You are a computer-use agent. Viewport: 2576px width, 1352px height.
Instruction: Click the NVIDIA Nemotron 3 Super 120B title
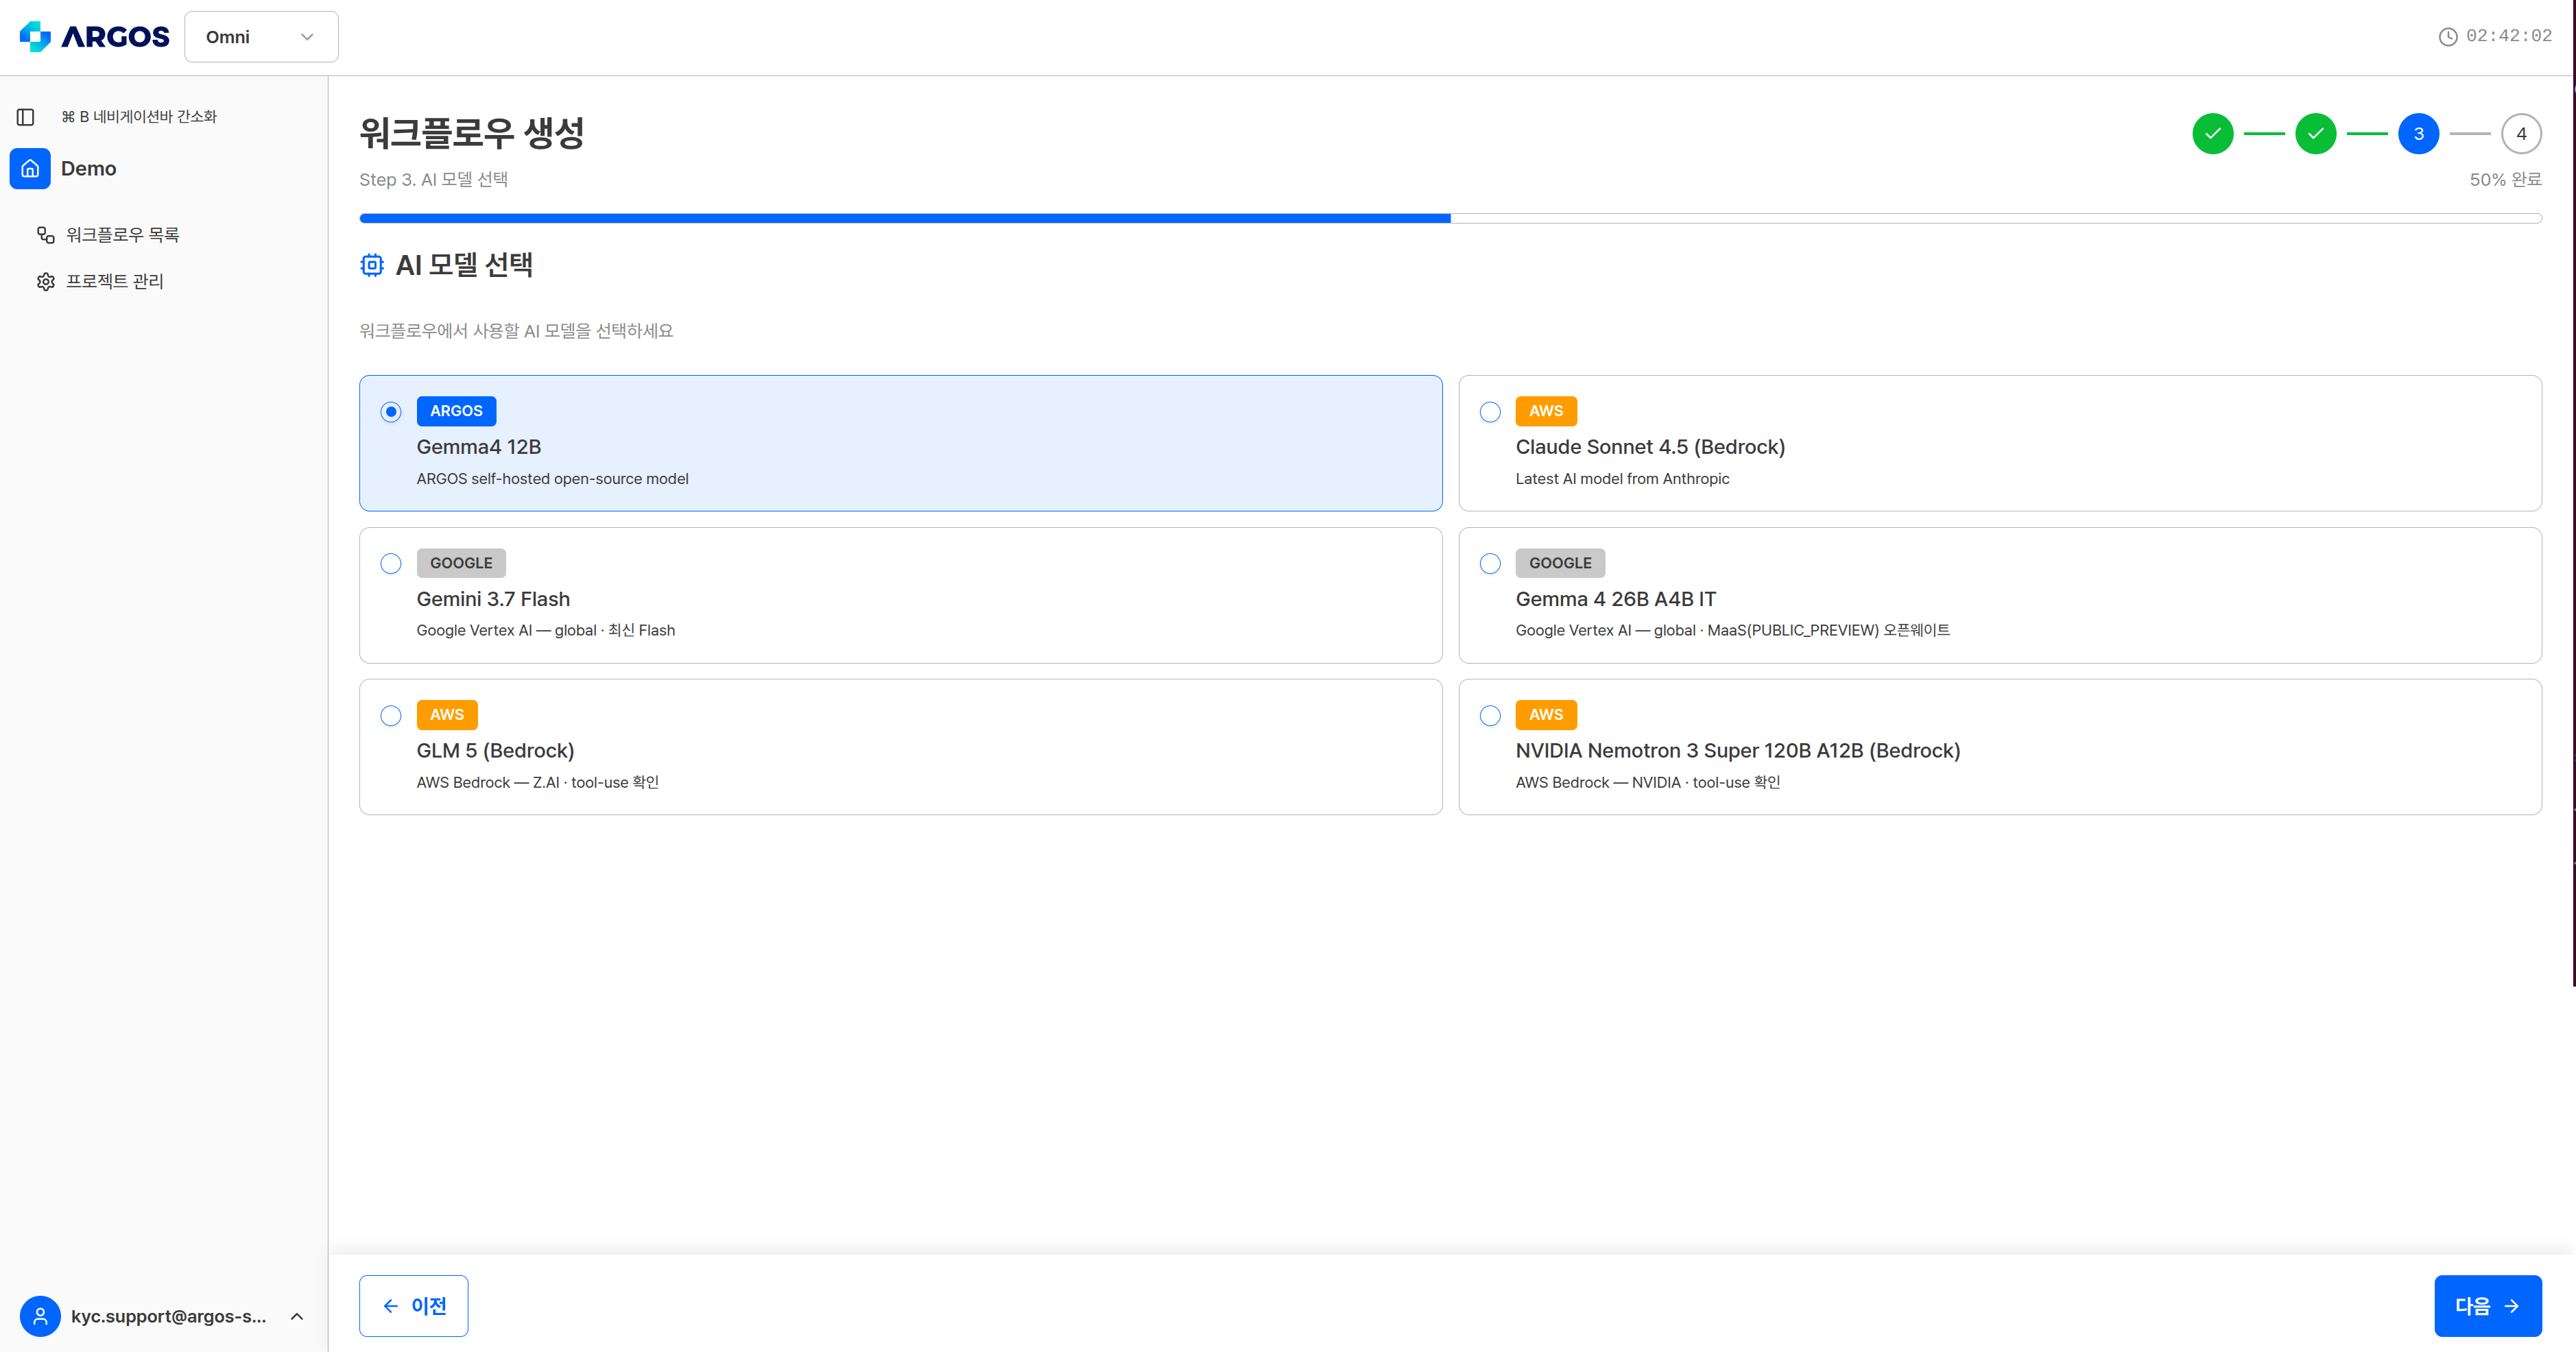[1738, 751]
